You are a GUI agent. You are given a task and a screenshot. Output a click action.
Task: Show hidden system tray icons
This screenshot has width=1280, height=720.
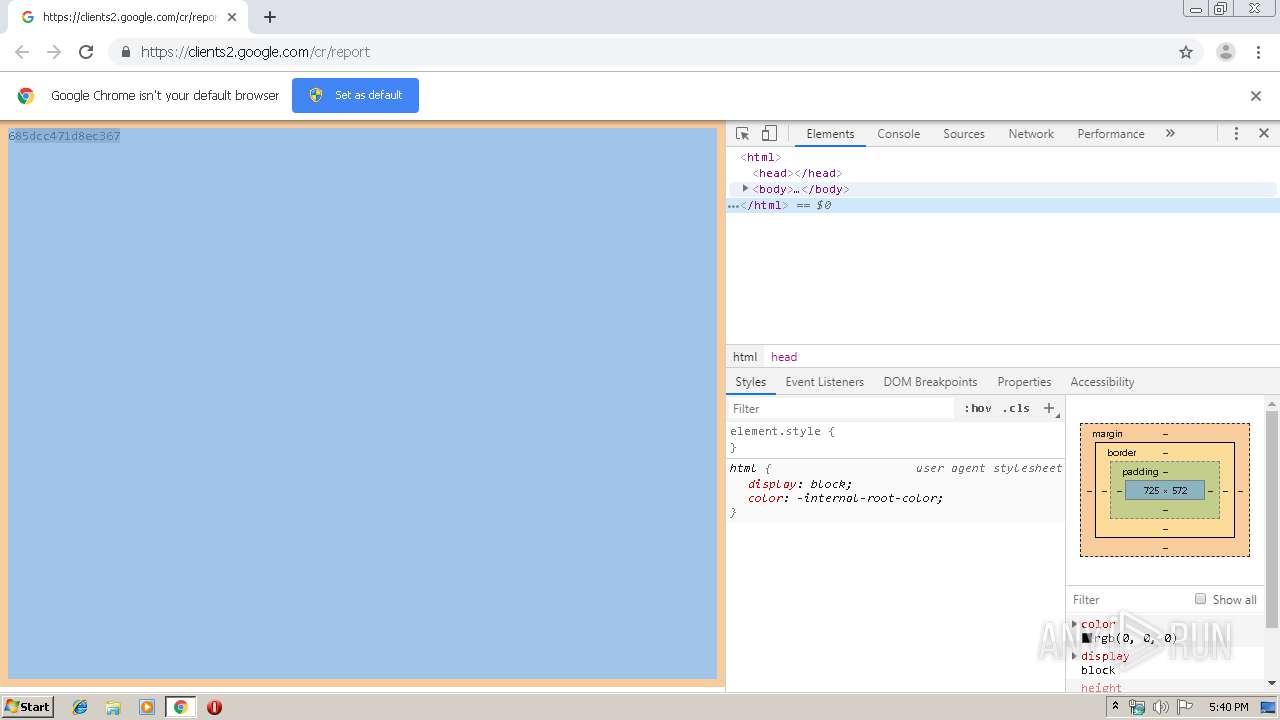[x=1115, y=706]
